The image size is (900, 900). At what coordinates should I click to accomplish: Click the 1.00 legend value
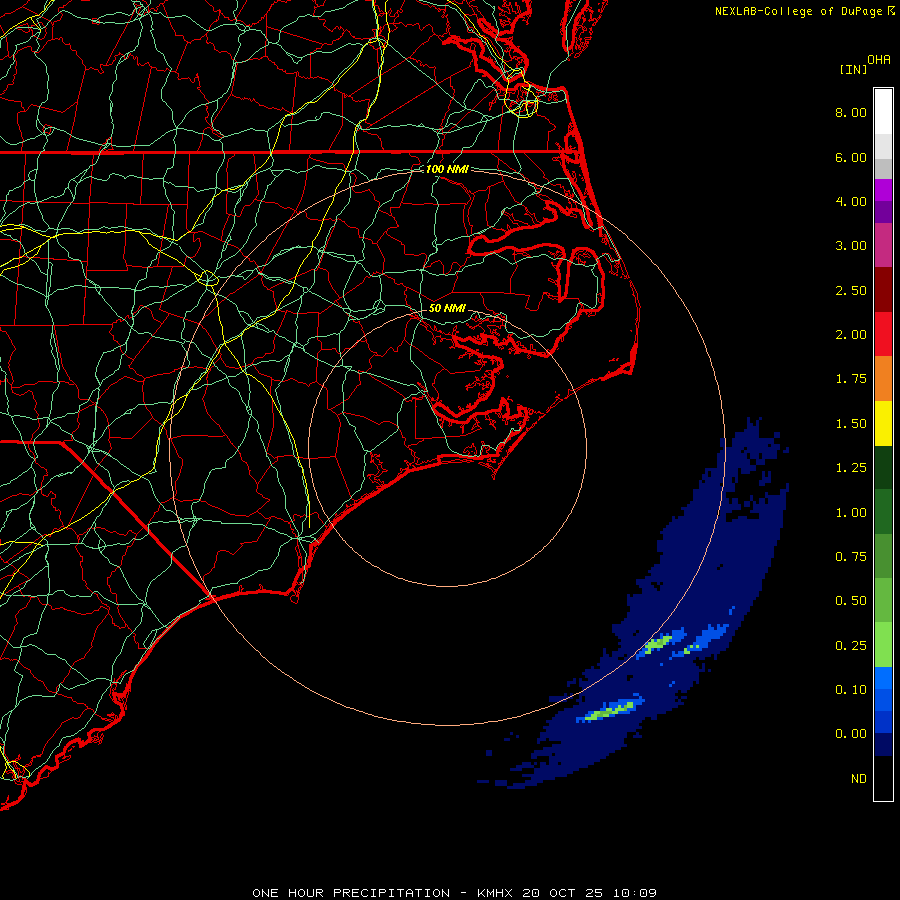tap(851, 513)
